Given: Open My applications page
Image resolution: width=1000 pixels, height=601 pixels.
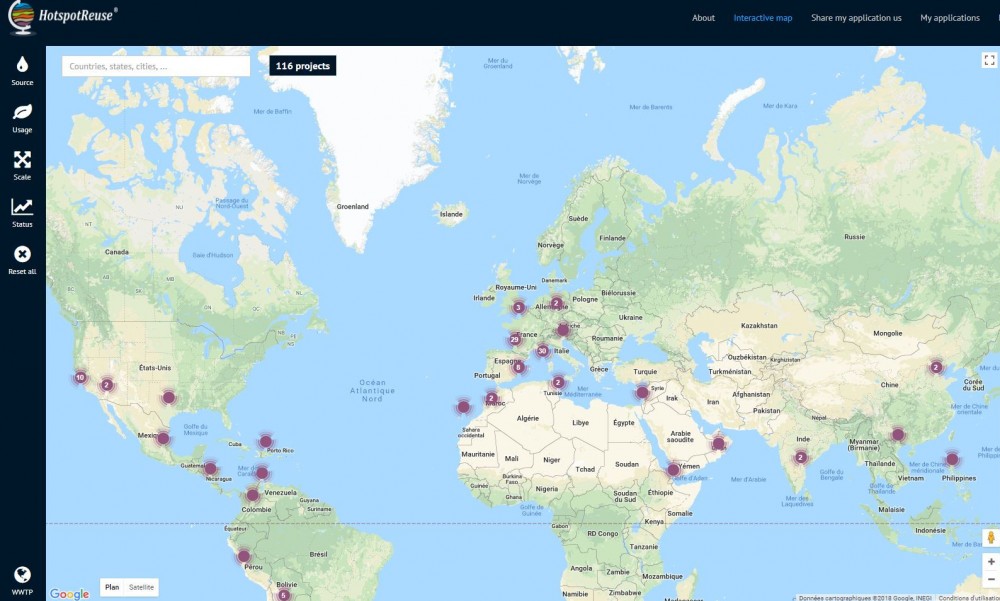Looking at the screenshot, I should (949, 18).
